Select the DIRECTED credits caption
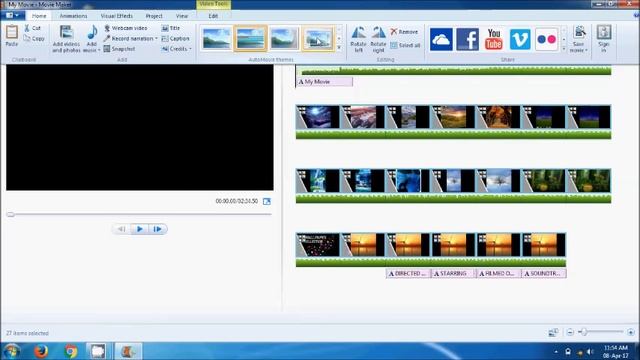The height and width of the screenshot is (360, 640). (x=408, y=273)
